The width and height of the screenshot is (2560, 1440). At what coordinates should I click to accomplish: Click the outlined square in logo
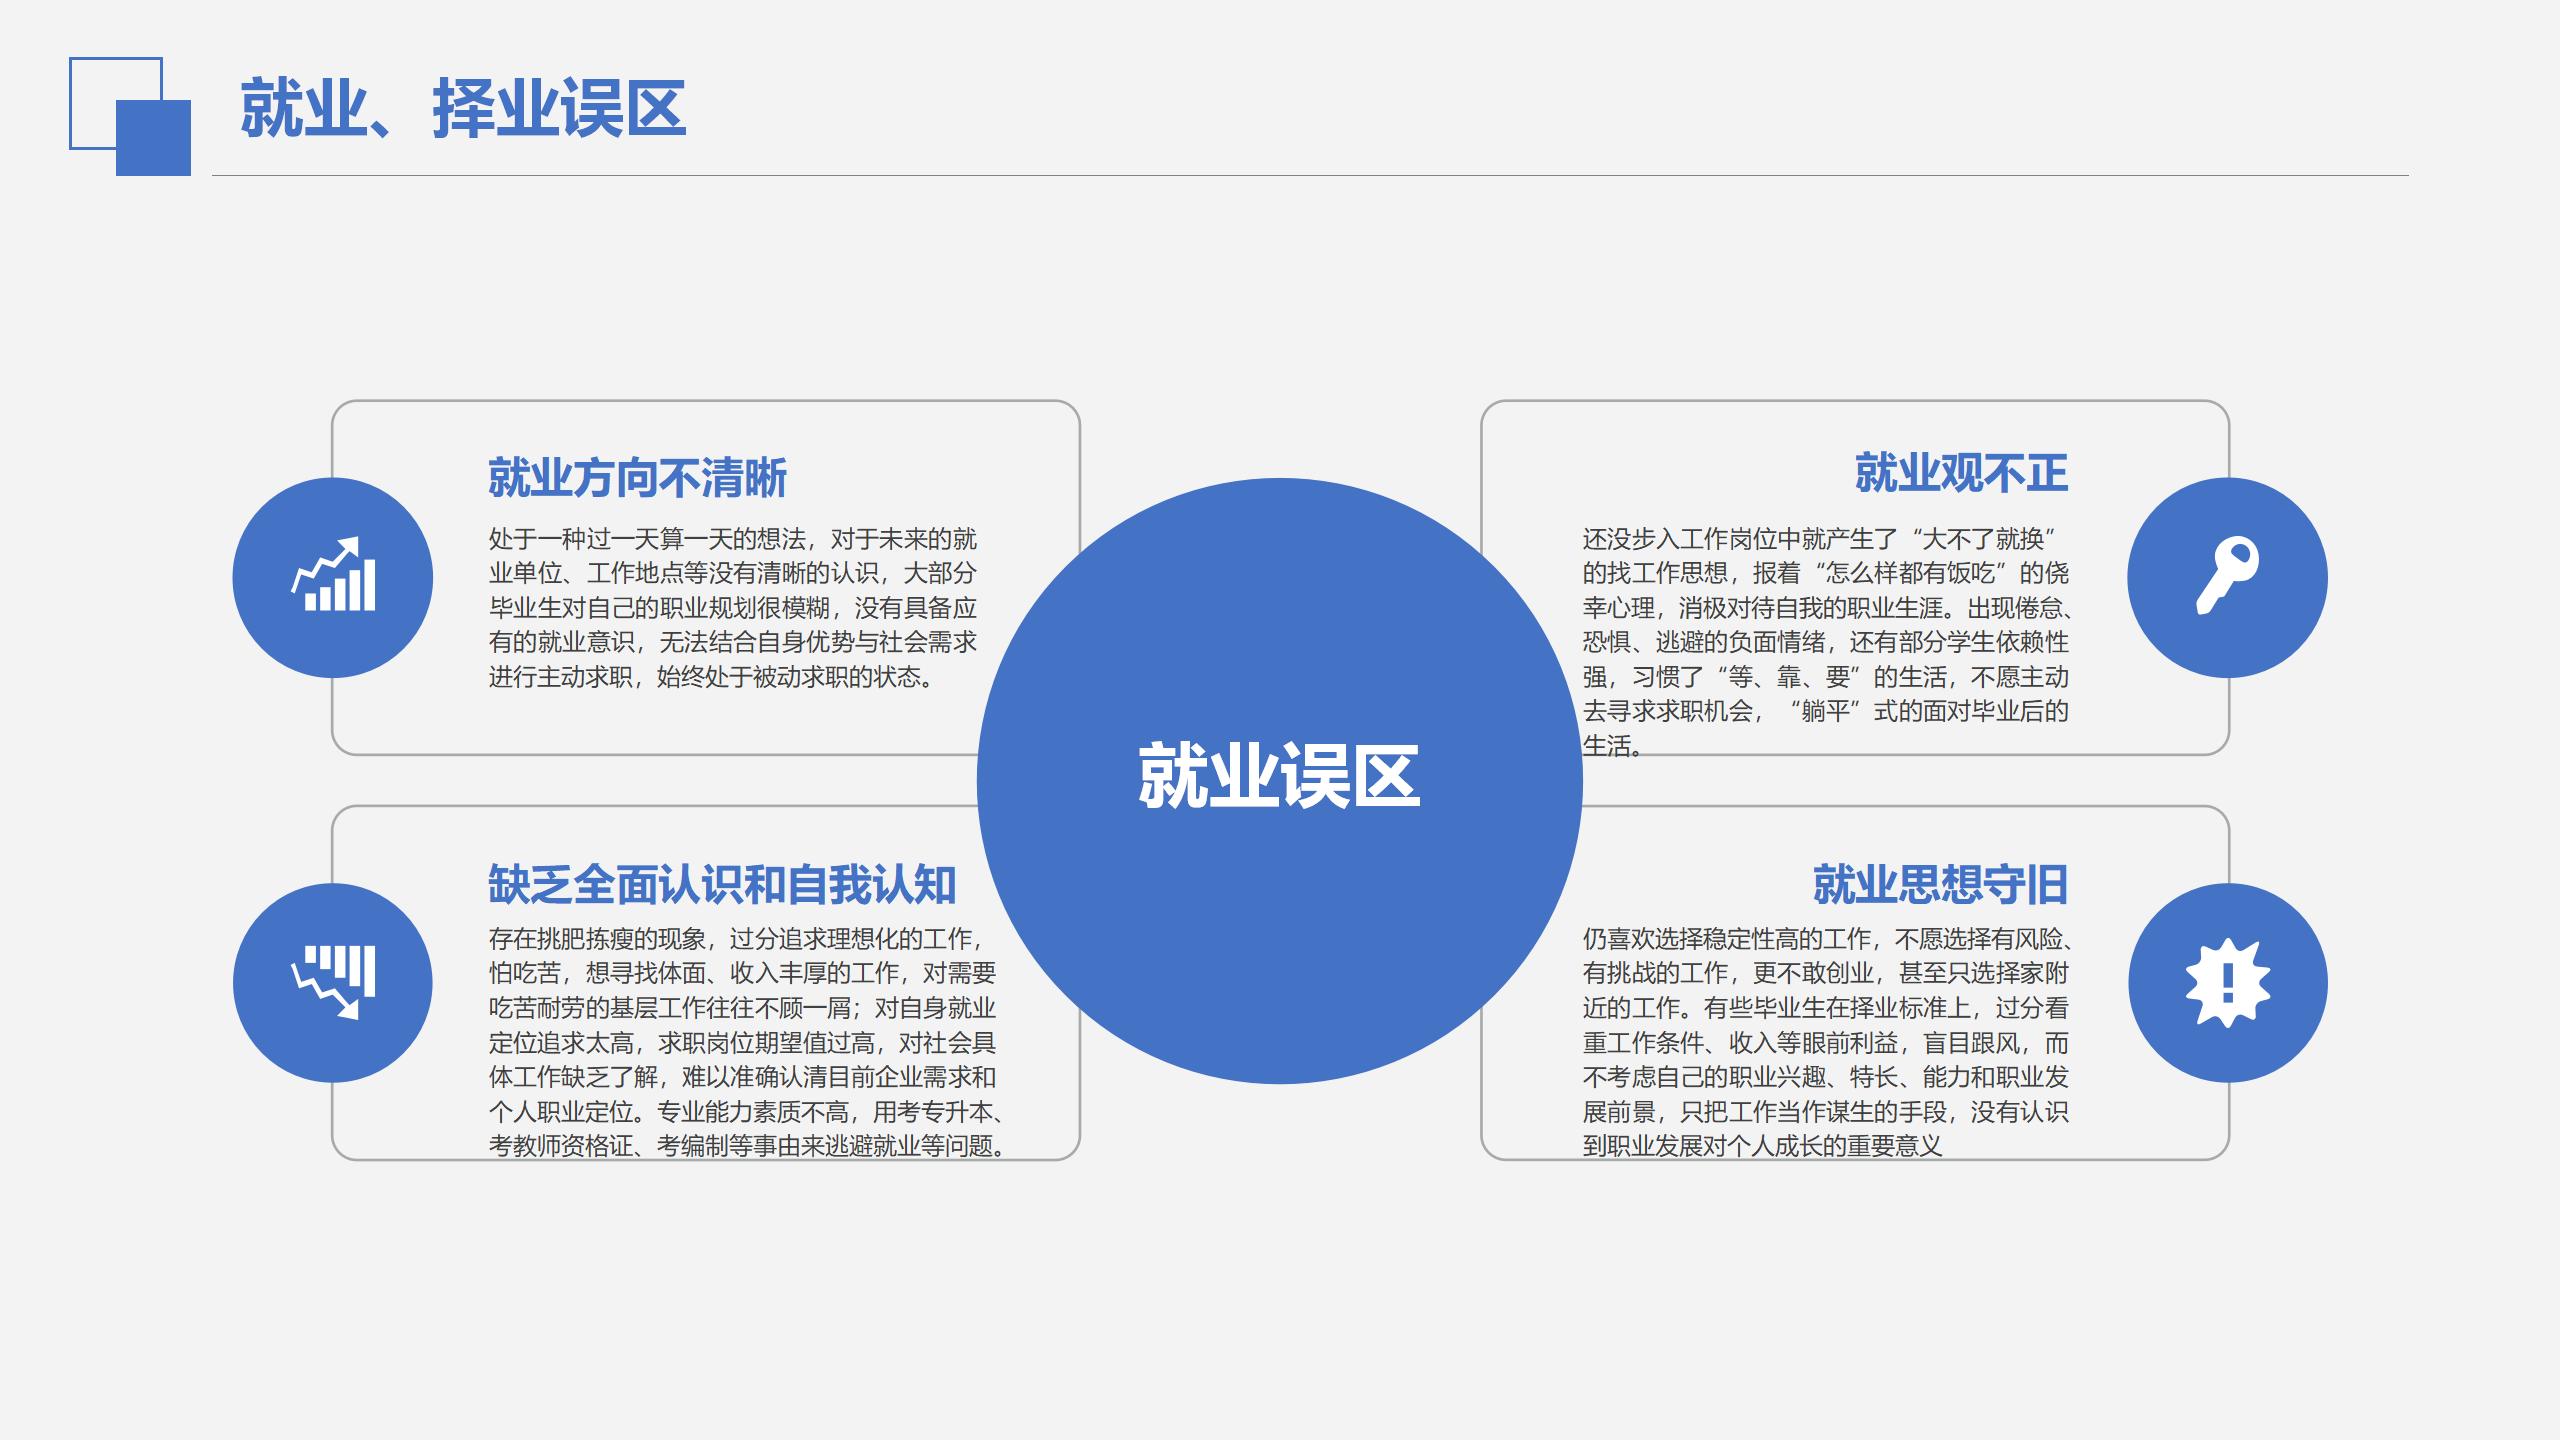(x=92, y=80)
